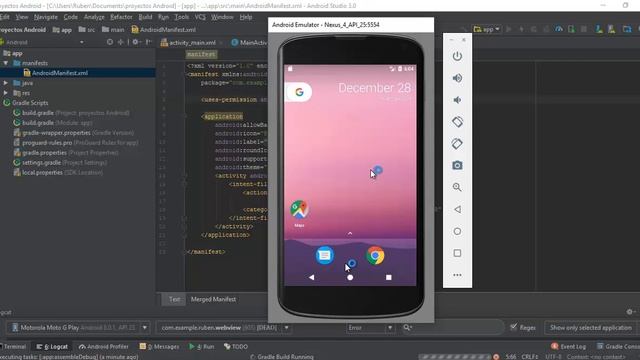
Task: Open app drawer with the up chevron
Action: 350,233
